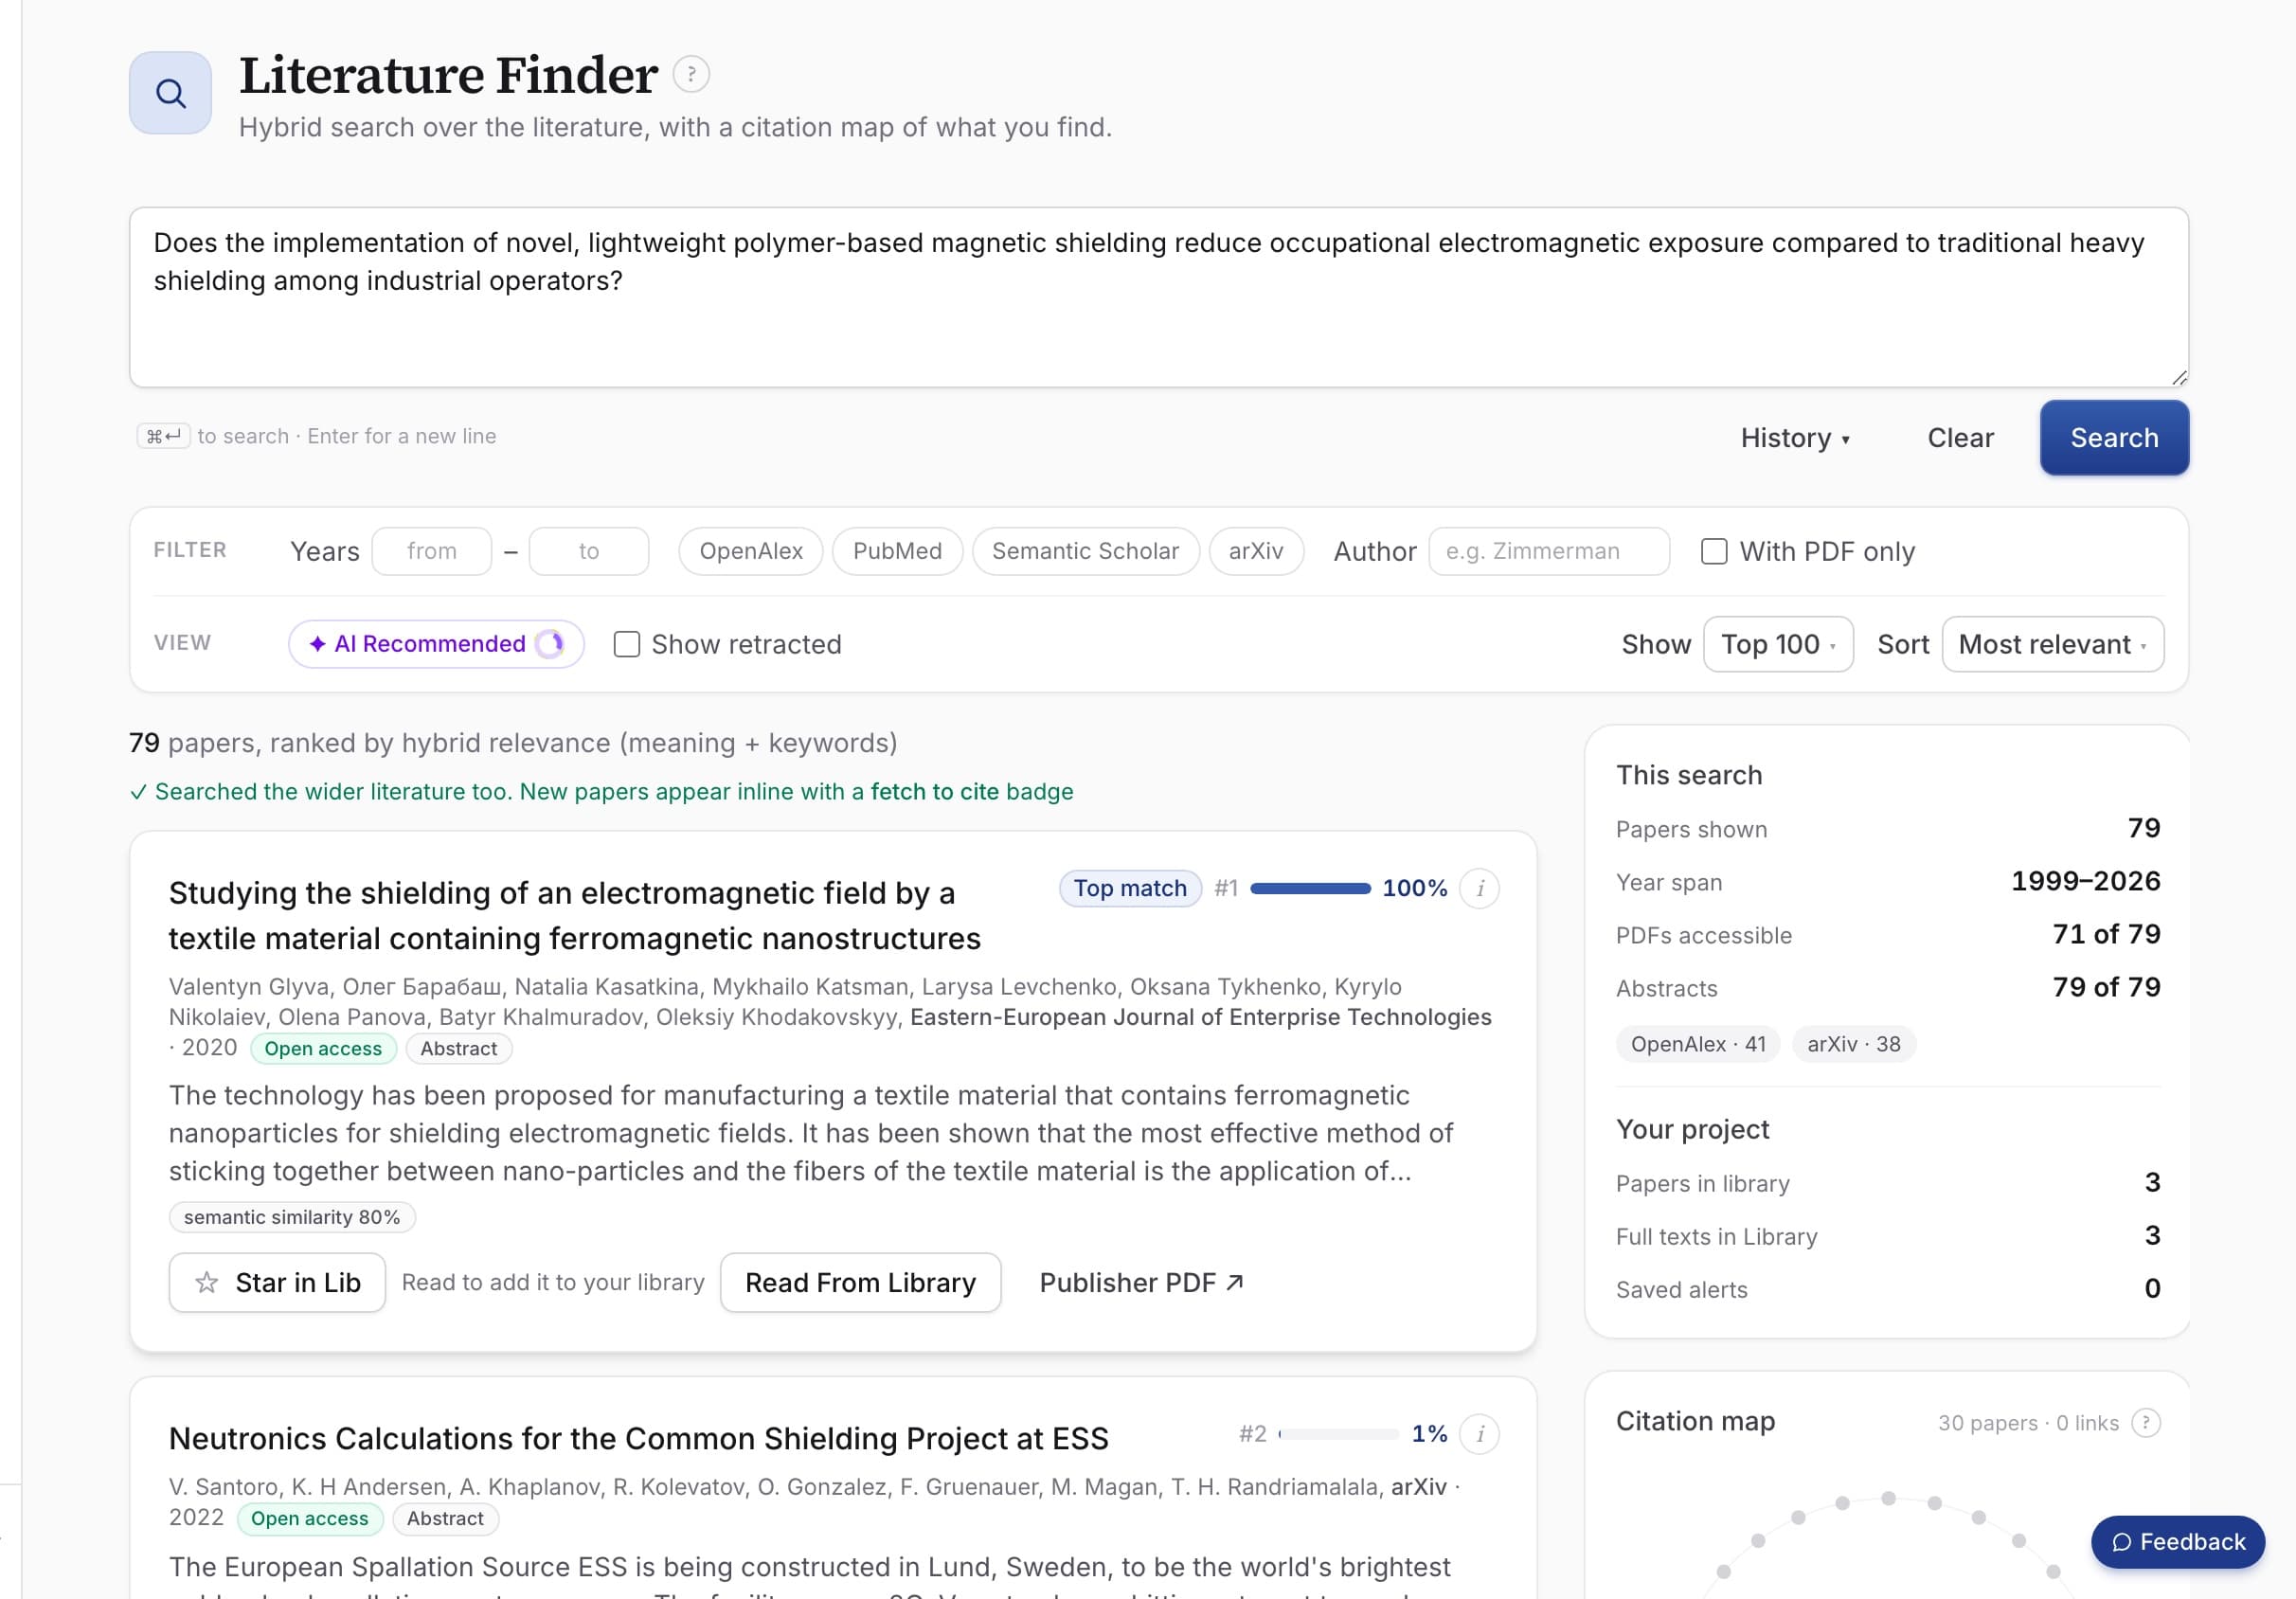Toggle the PubMed source filter
Viewport: 2296px width, 1599px height.
click(x=897, y=551)
